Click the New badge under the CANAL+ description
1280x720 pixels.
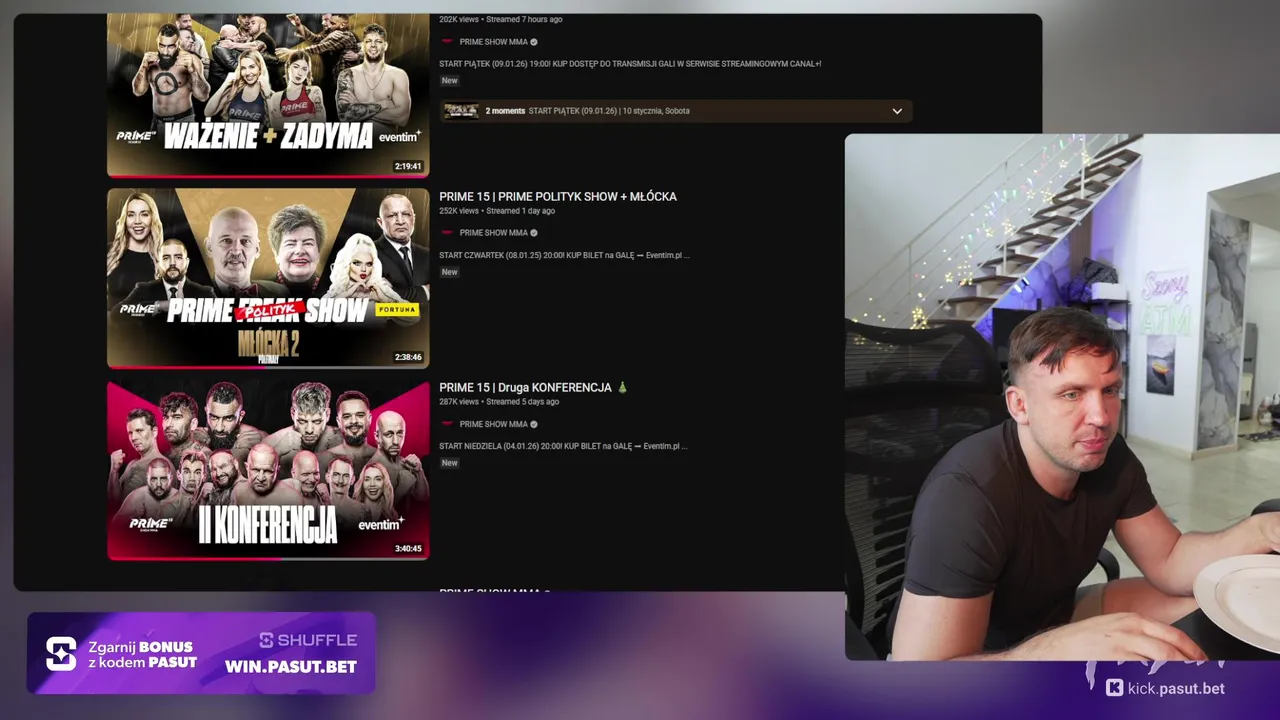pyautogui.click(x=450, y=81)
